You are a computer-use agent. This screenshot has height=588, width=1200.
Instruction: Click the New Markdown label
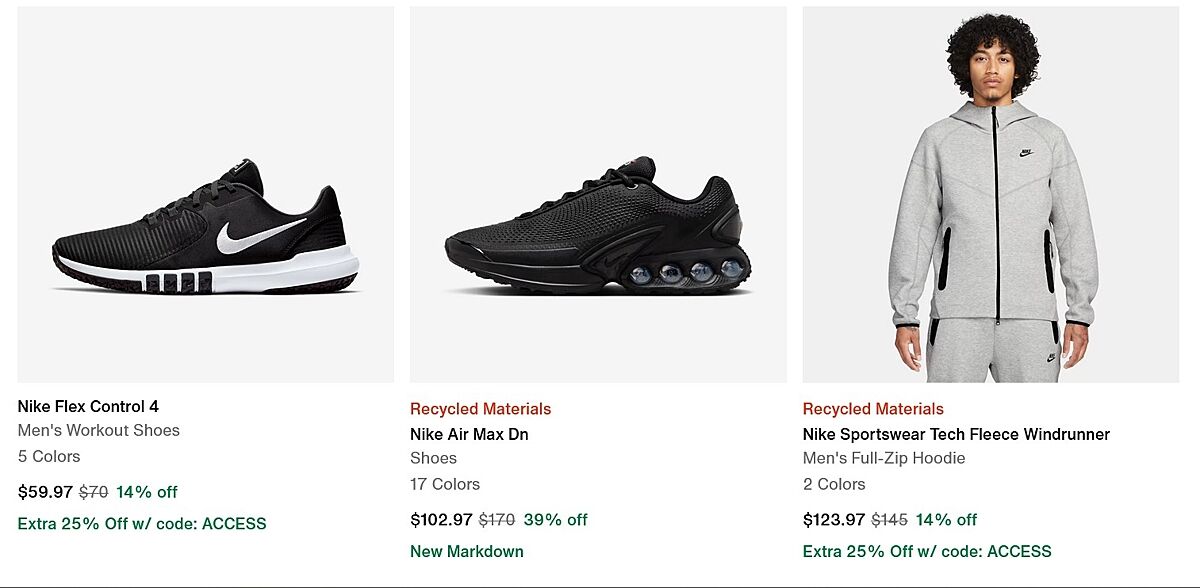(467, 551)
